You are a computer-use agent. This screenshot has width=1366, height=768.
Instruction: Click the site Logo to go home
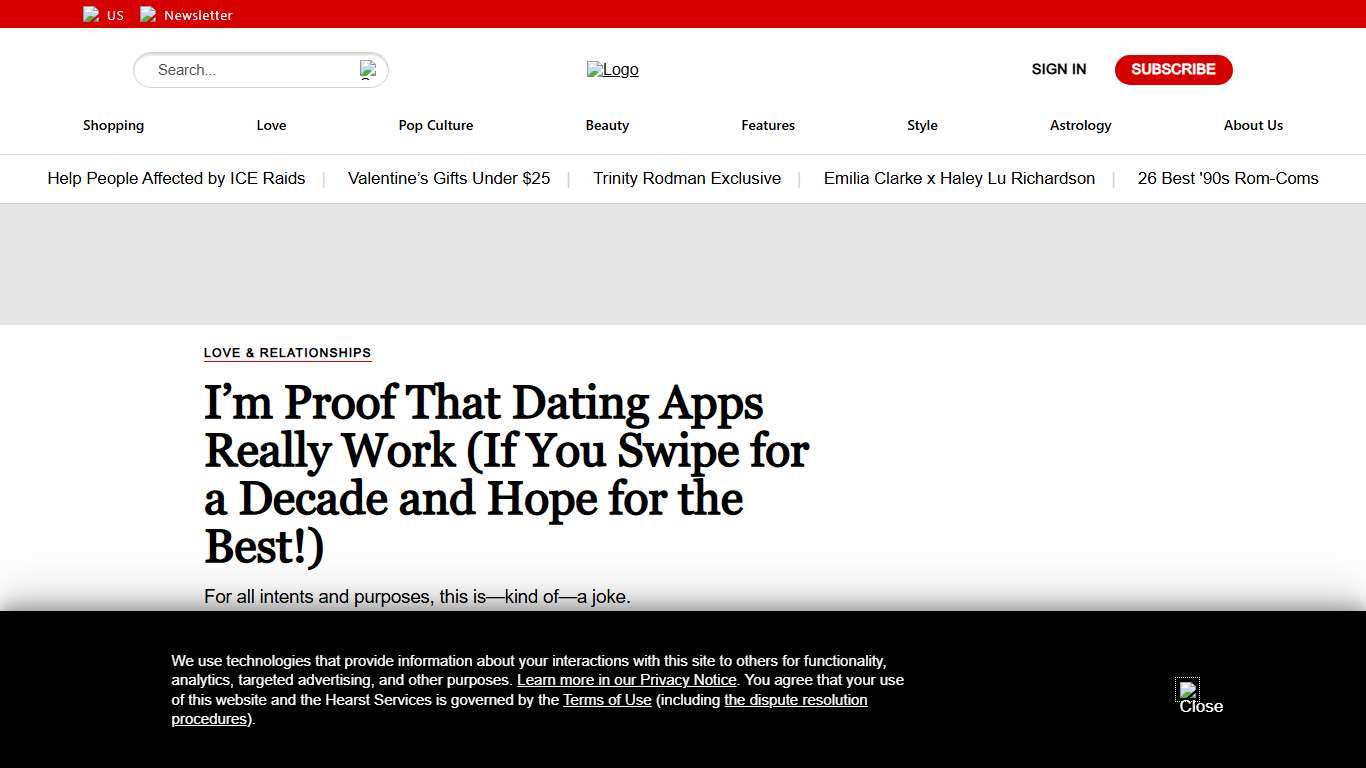click(612, 69)
